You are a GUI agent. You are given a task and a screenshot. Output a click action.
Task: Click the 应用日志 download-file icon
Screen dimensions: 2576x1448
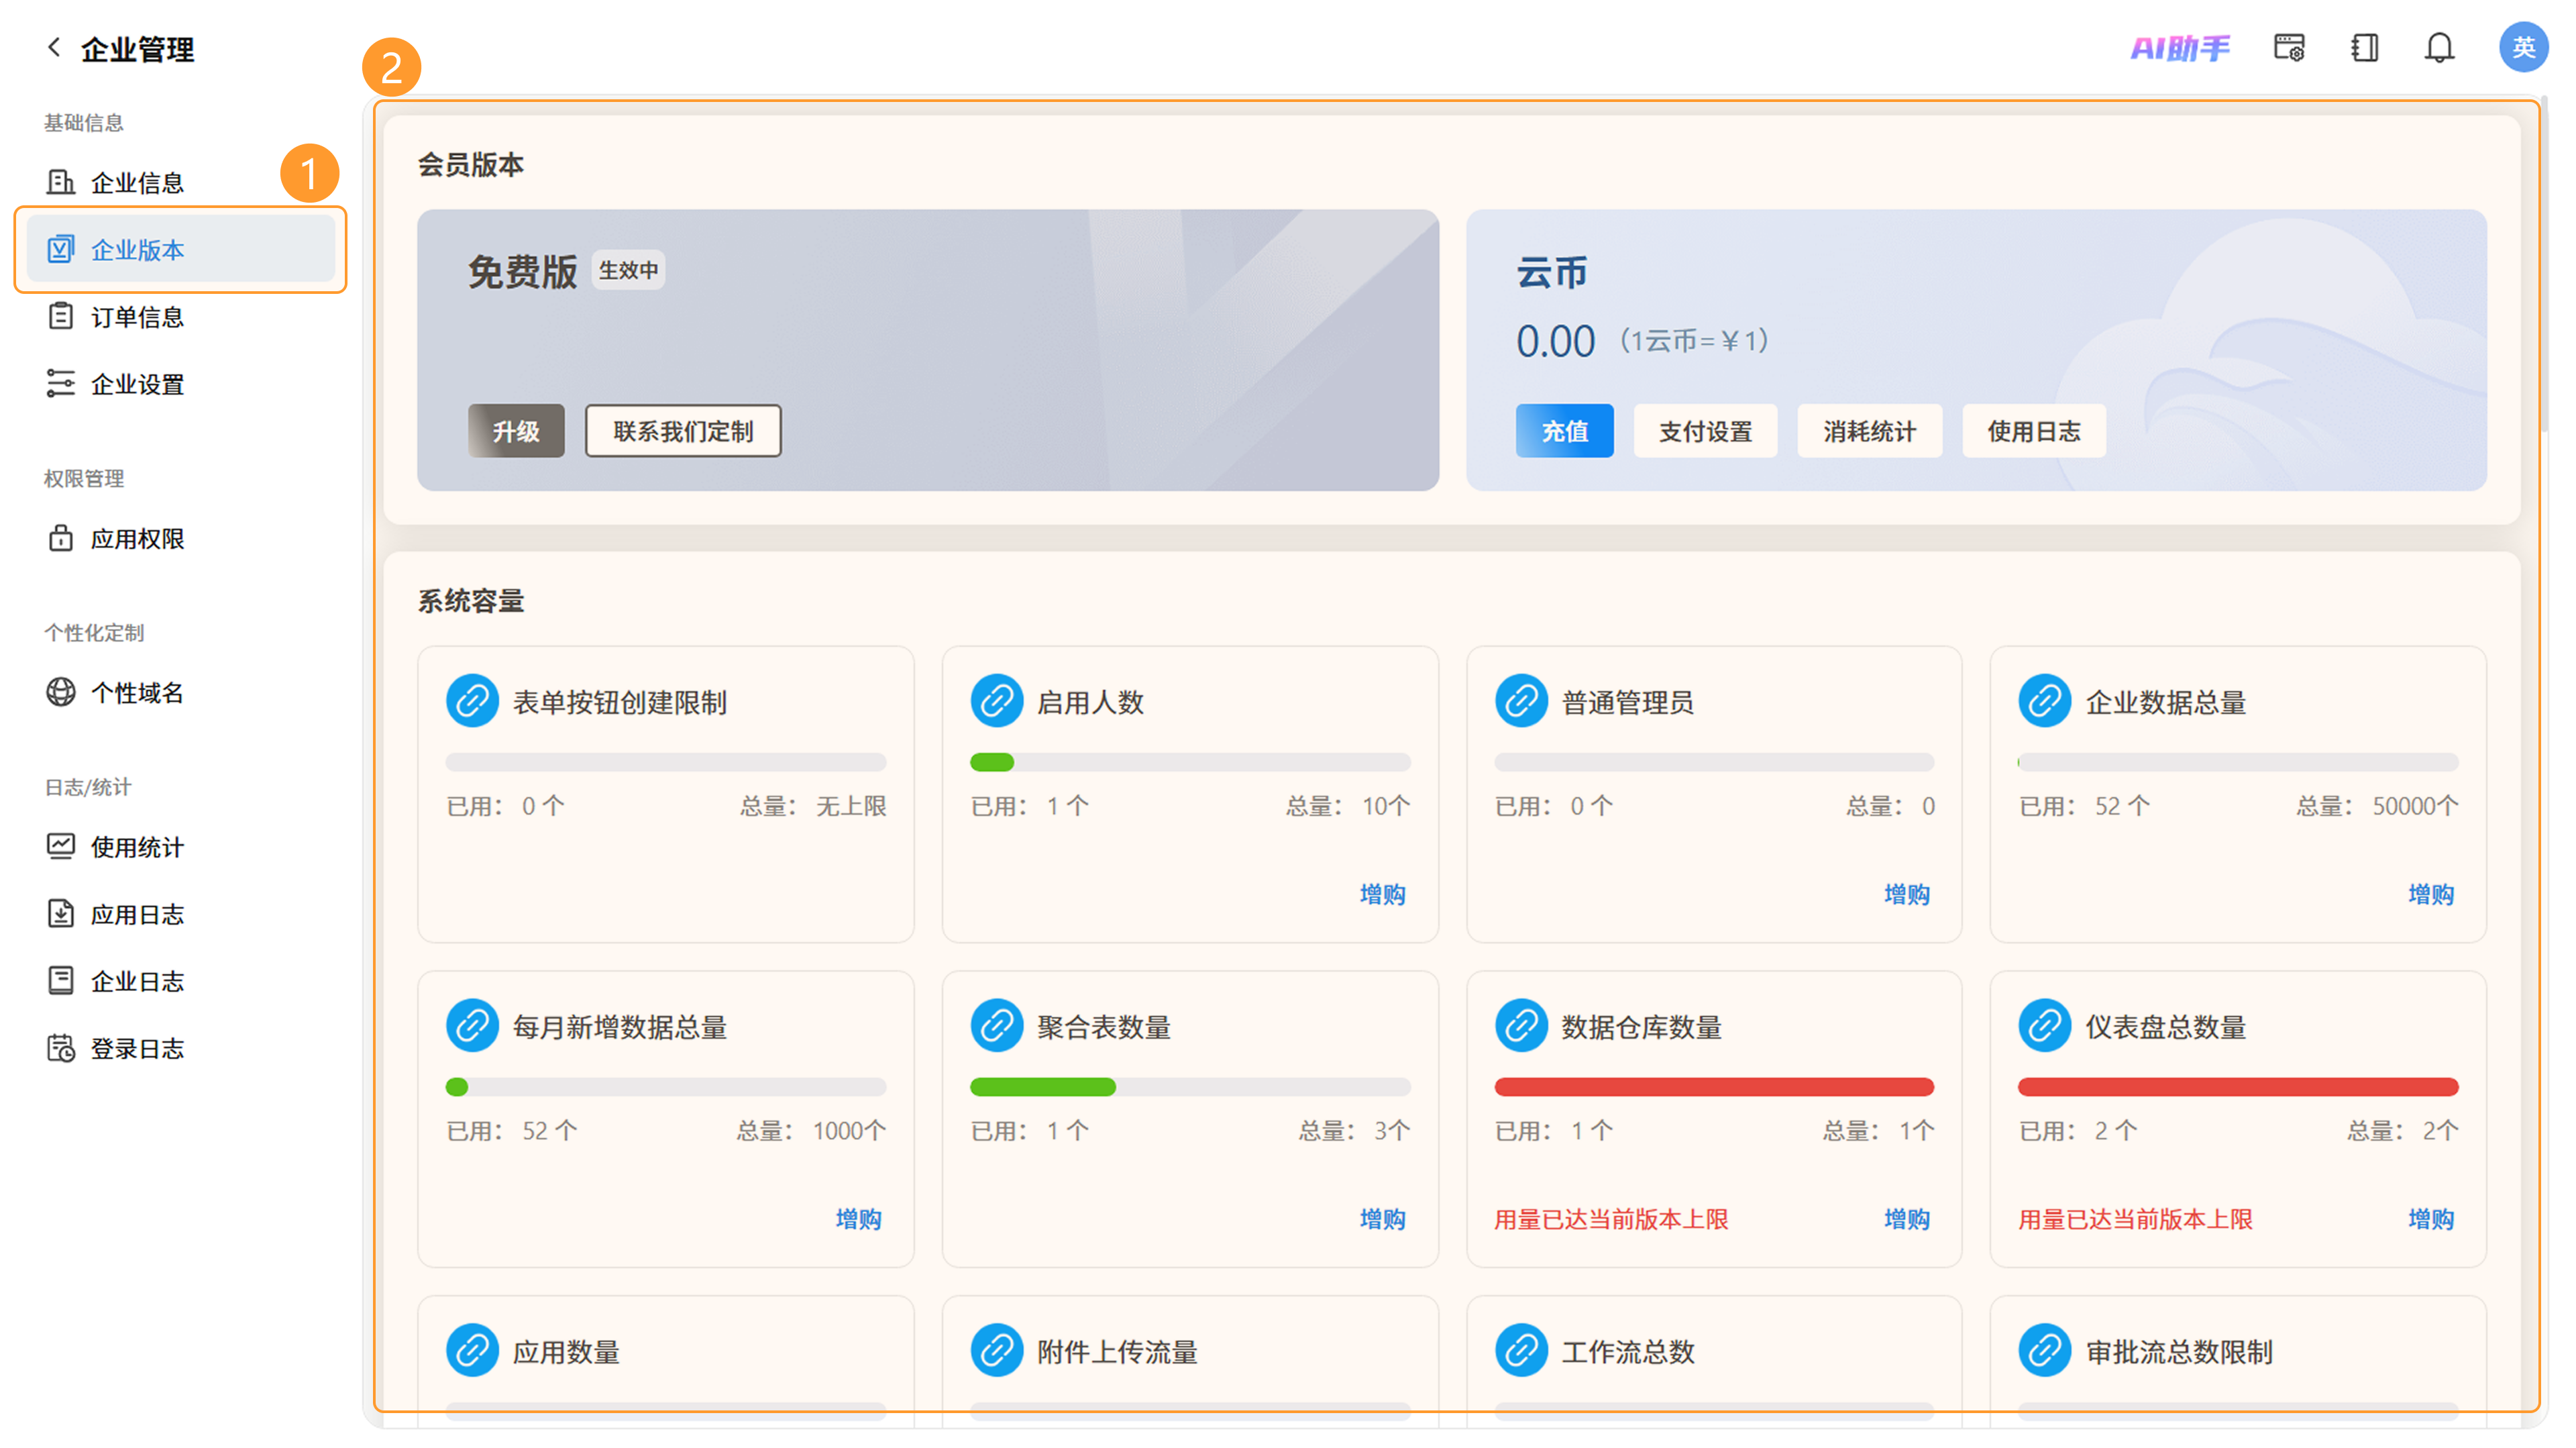point(60,913)
